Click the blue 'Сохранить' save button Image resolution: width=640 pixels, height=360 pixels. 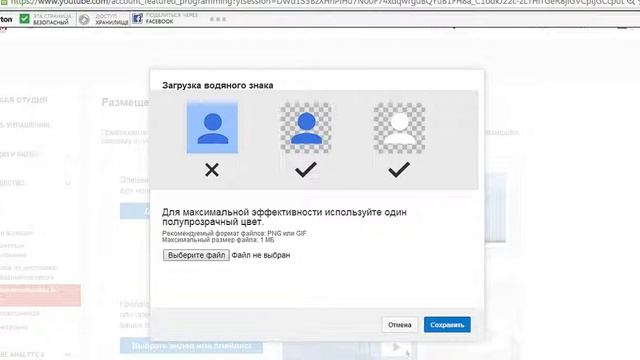(447, 325)
